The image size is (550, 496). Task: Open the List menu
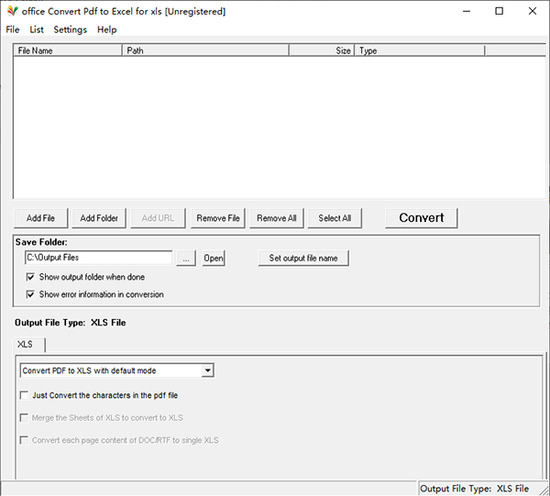tap(36, 29)
